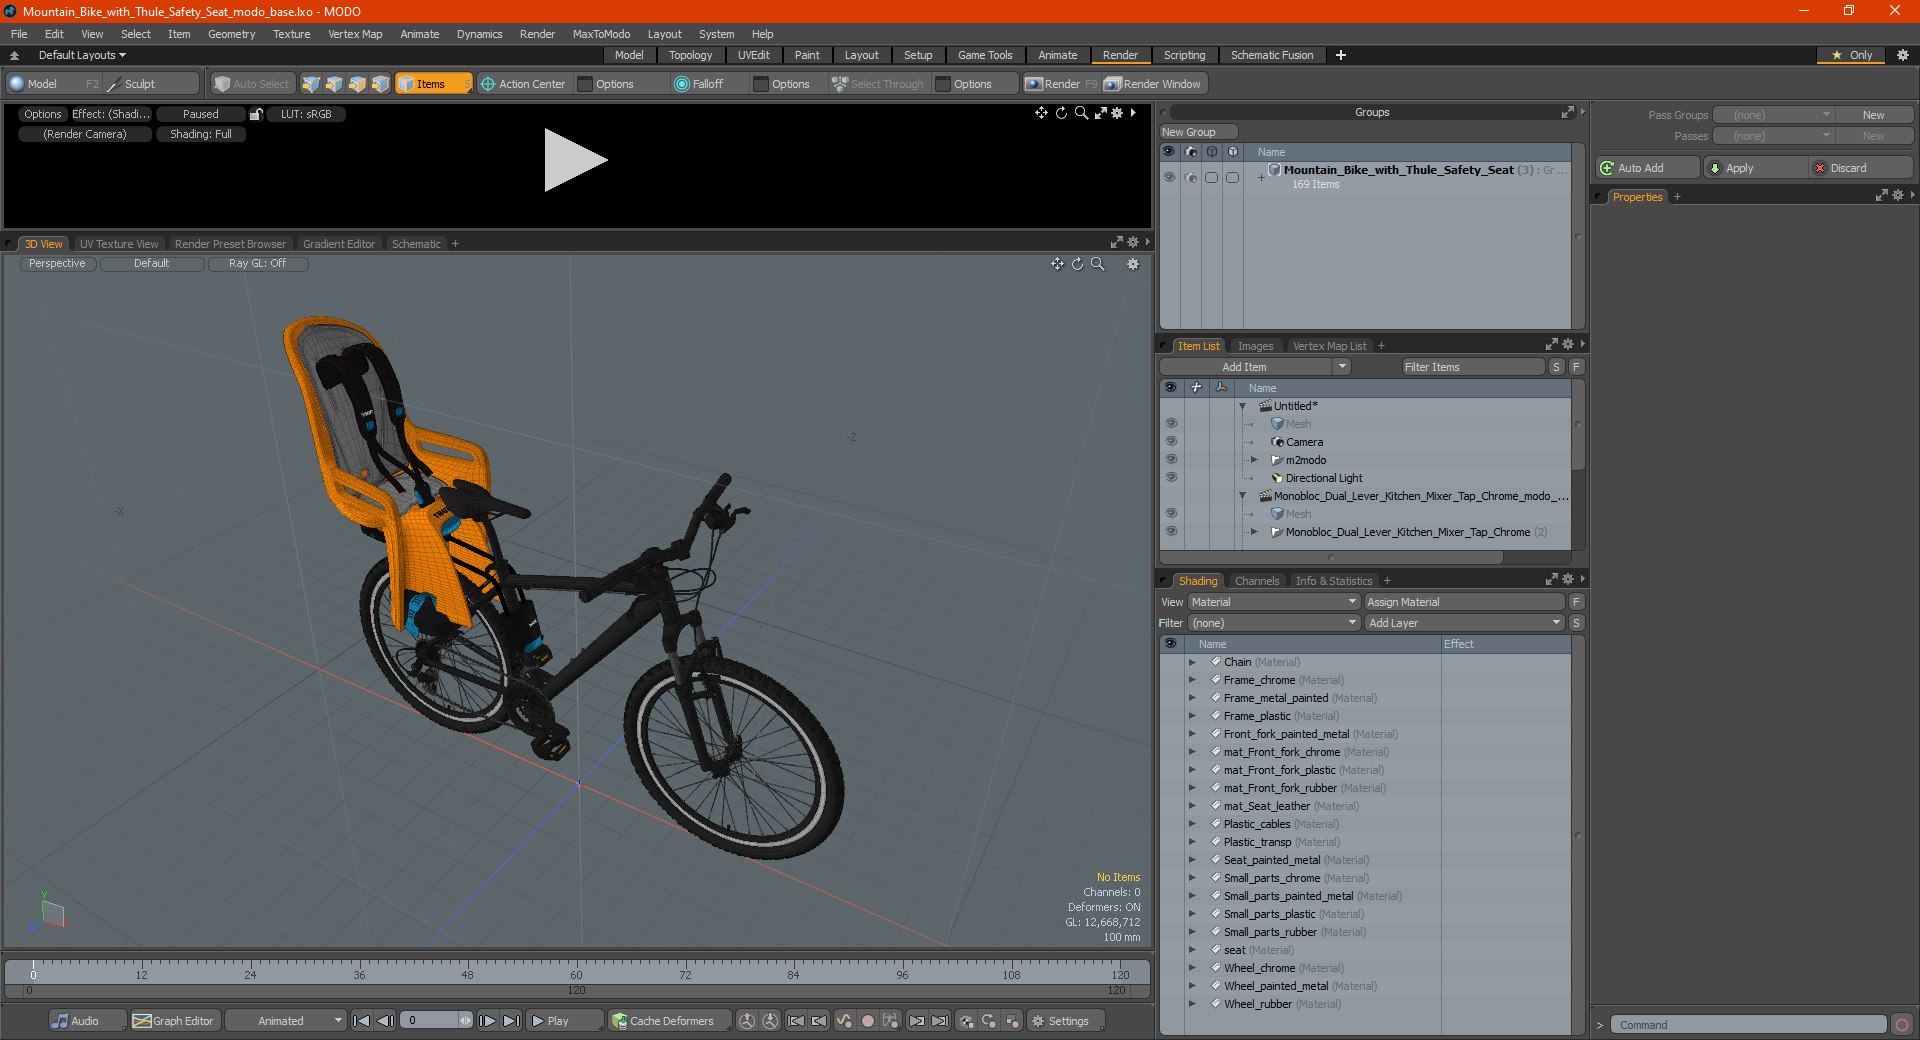The width and height of the screenshot is (1920, 1040).
Task: Click Command record button icon
Action: pyautogui.click(x=1902, y=1025)
